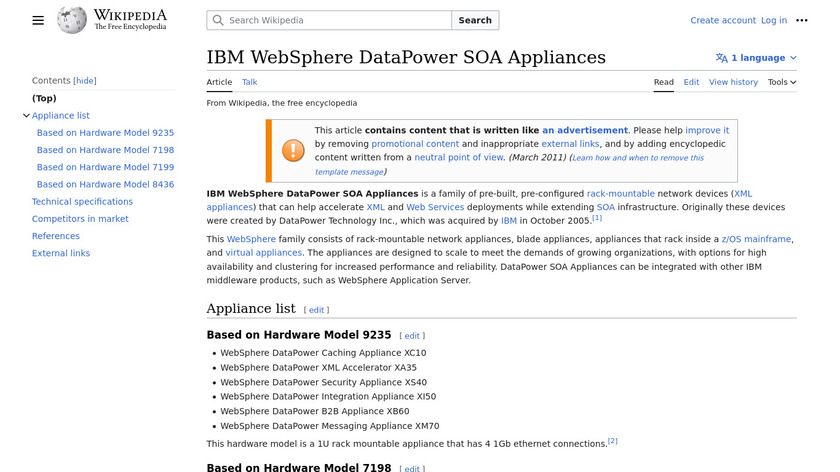Expand the Tools dropdown menu
This screenshot has height=472, width=840.
782,82
